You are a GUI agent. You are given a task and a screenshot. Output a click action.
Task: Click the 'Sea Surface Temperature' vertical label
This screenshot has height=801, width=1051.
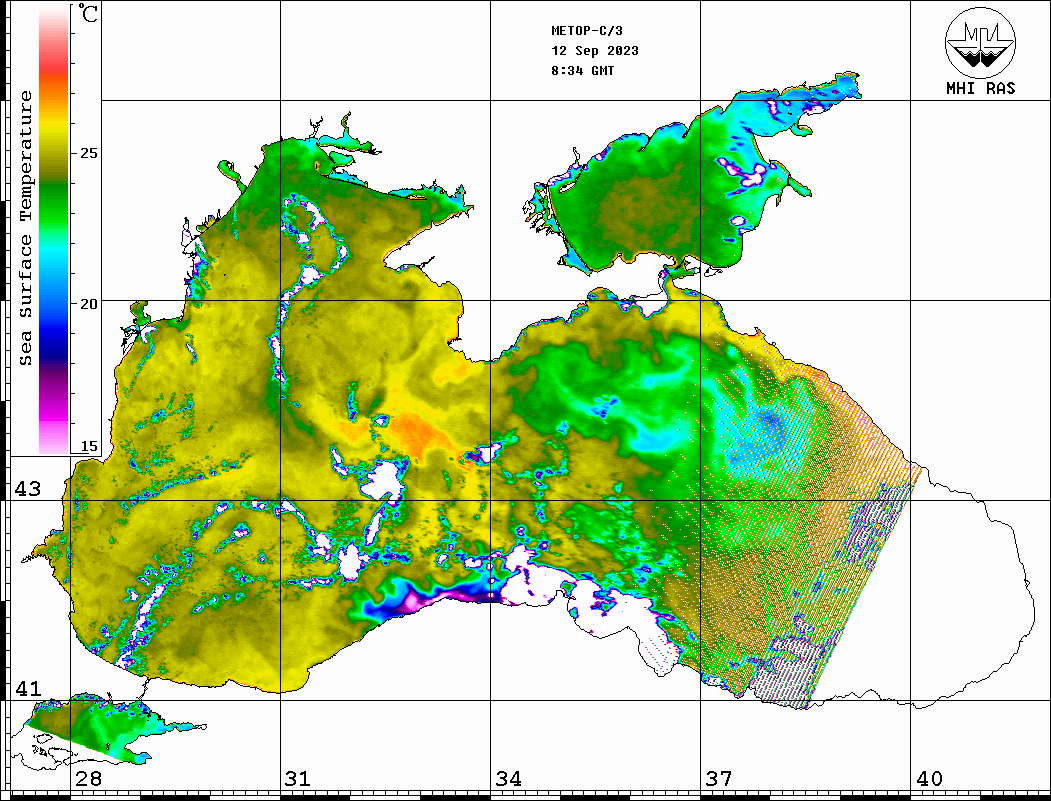(25, 228)
